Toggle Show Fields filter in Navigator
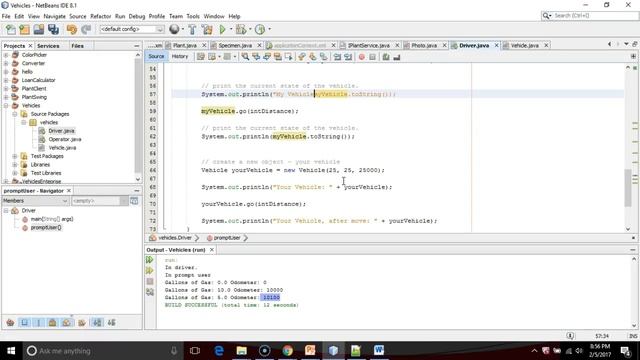 coord(24,323)
